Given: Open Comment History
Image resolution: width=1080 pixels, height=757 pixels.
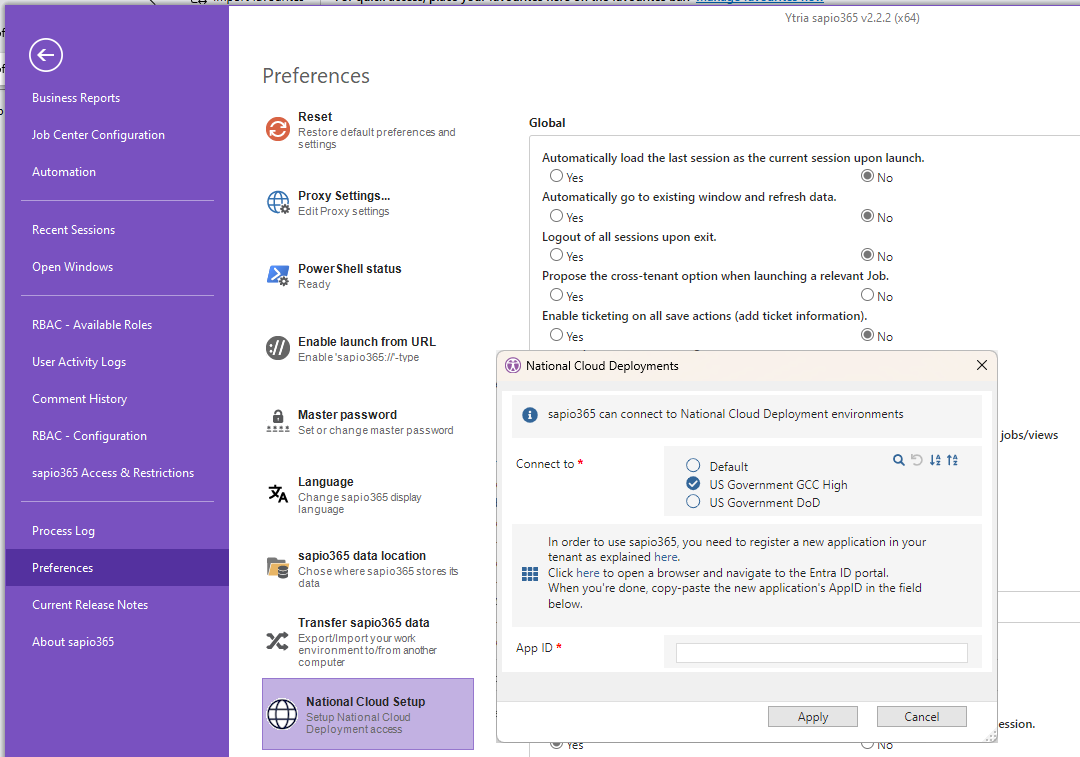Looking at the screenshot, I should pyautogui.click(x=80, y=400).
